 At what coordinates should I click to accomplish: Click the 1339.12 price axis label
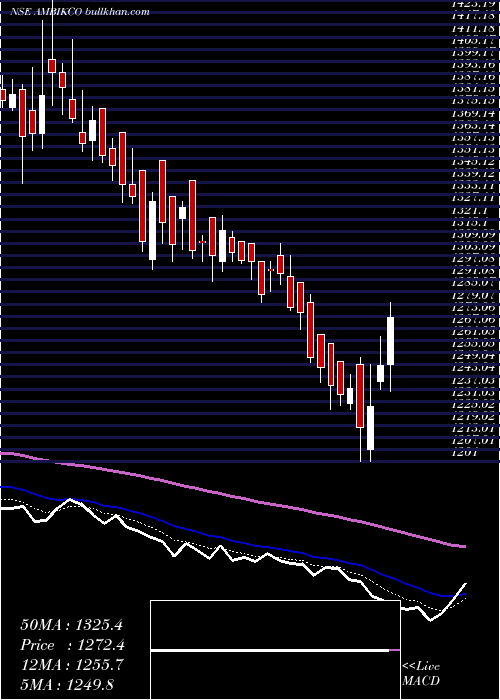tap(473, 174)
